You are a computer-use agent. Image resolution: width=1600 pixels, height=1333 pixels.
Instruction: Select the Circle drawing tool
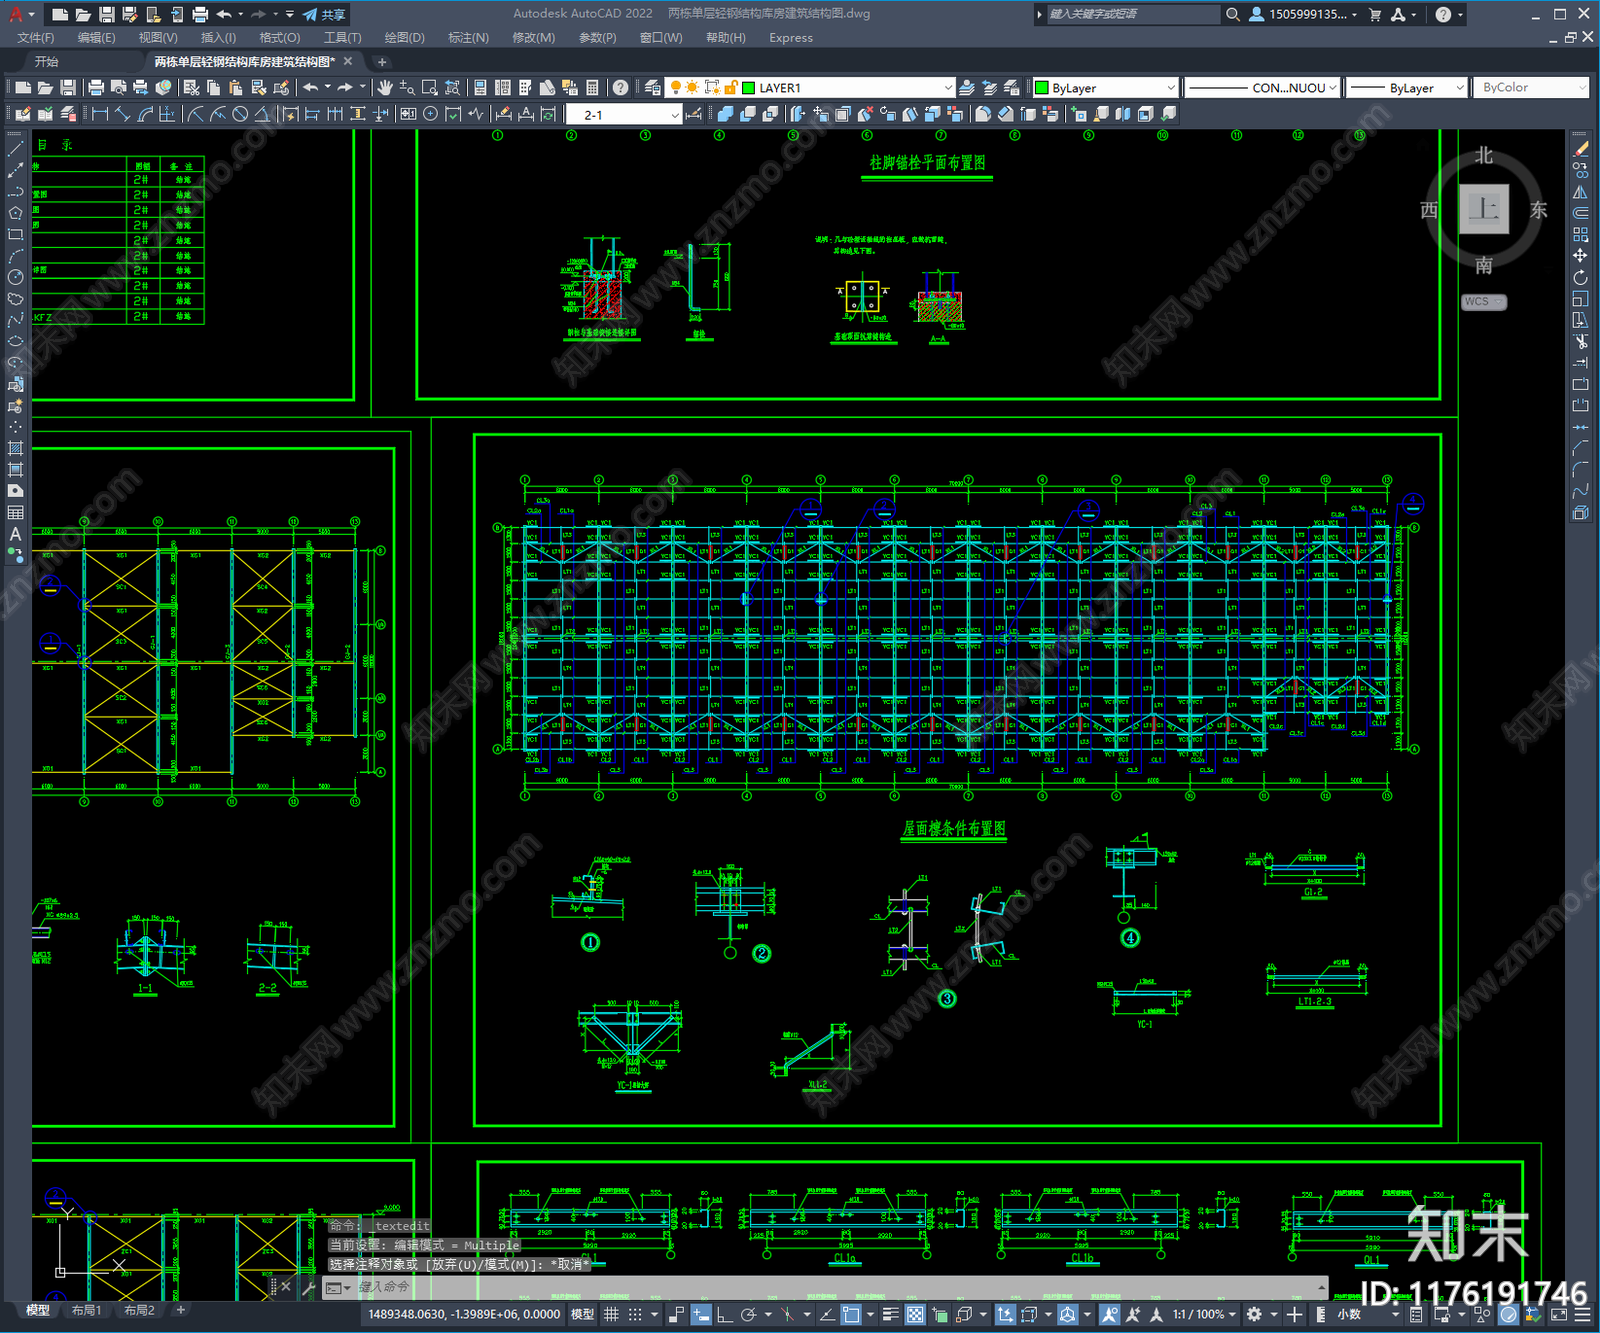[x=15, y=278]
